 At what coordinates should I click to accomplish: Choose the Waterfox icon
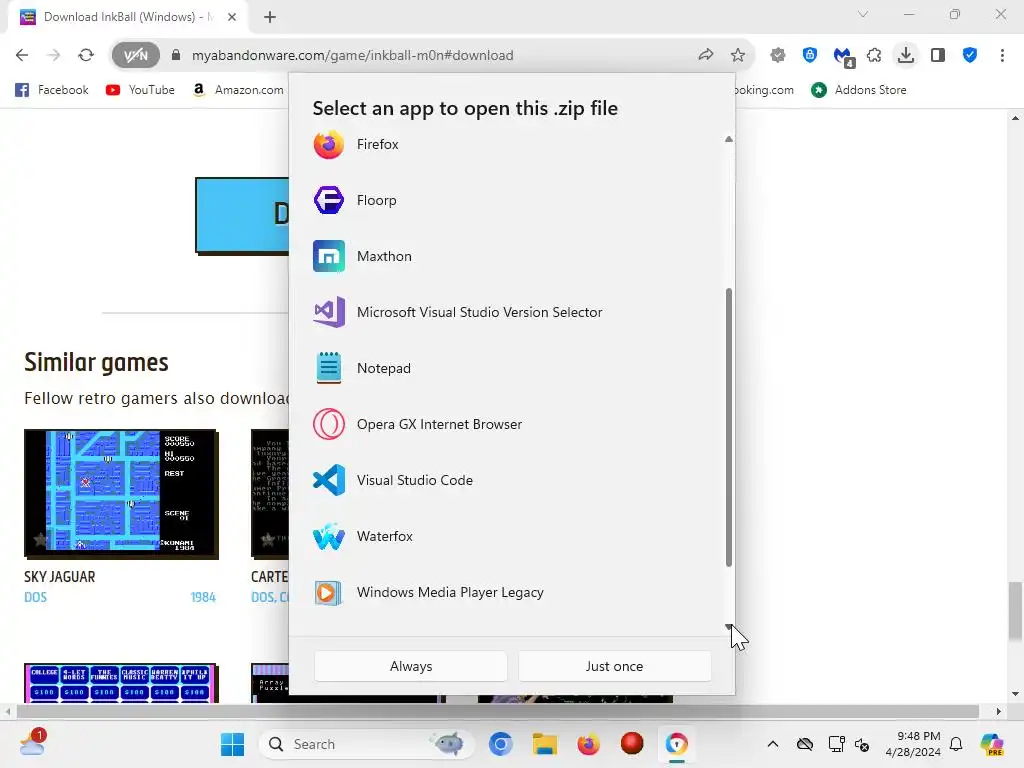tap(328, 536)
